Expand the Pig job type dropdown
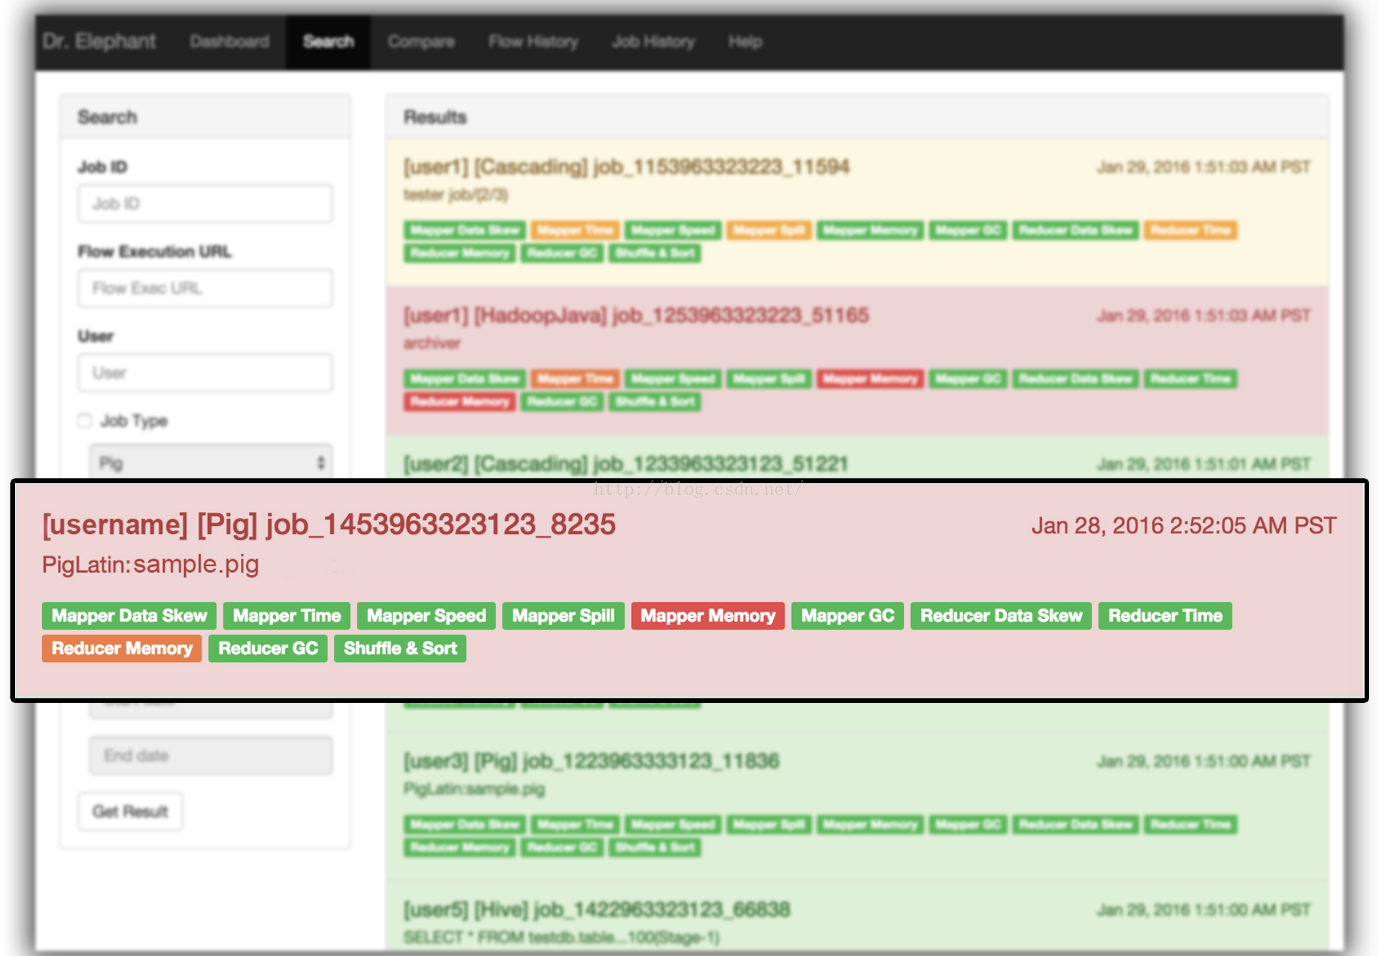The image size is (1378, 956). 211,463
